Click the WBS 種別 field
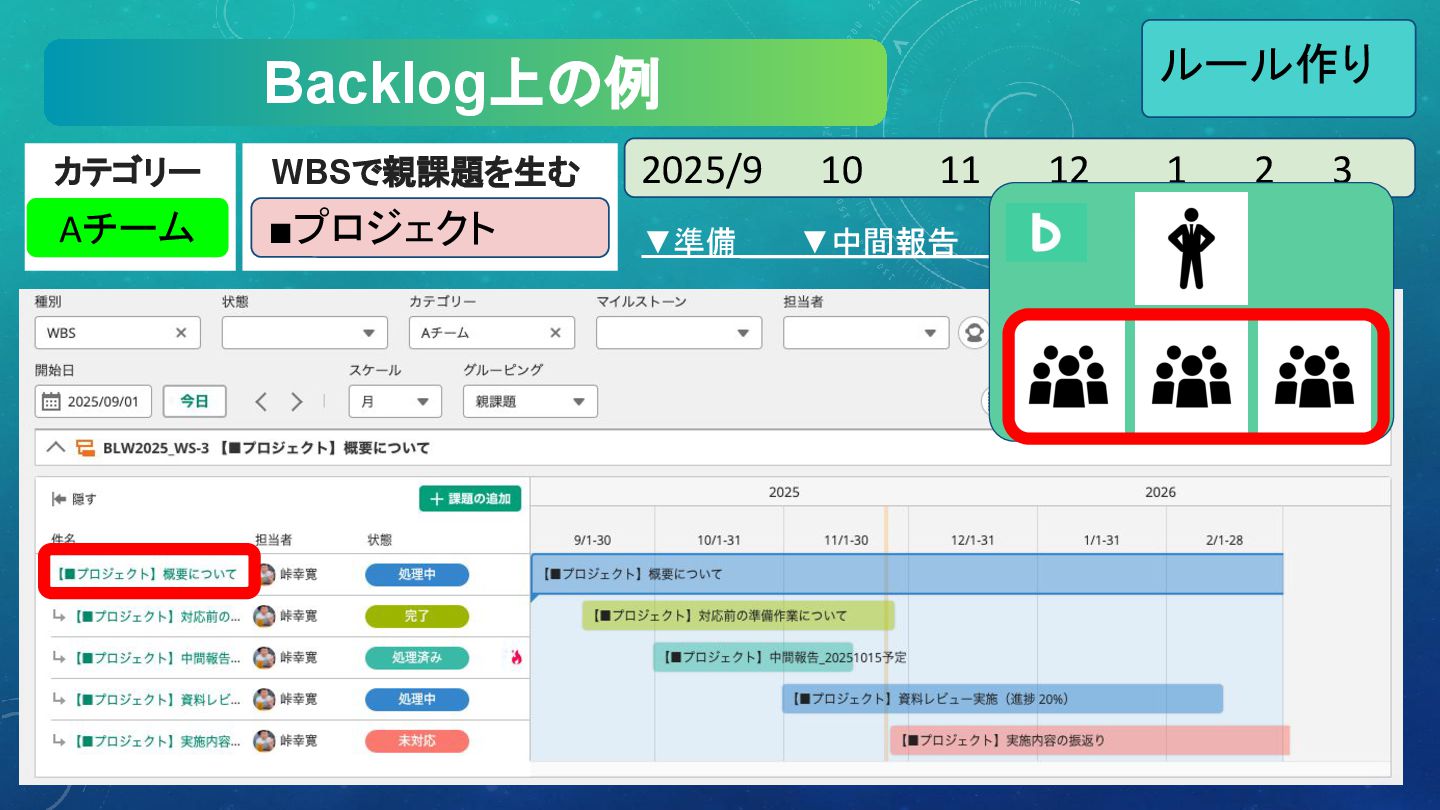Screen dimensions: 1440x810 point(117,333)
